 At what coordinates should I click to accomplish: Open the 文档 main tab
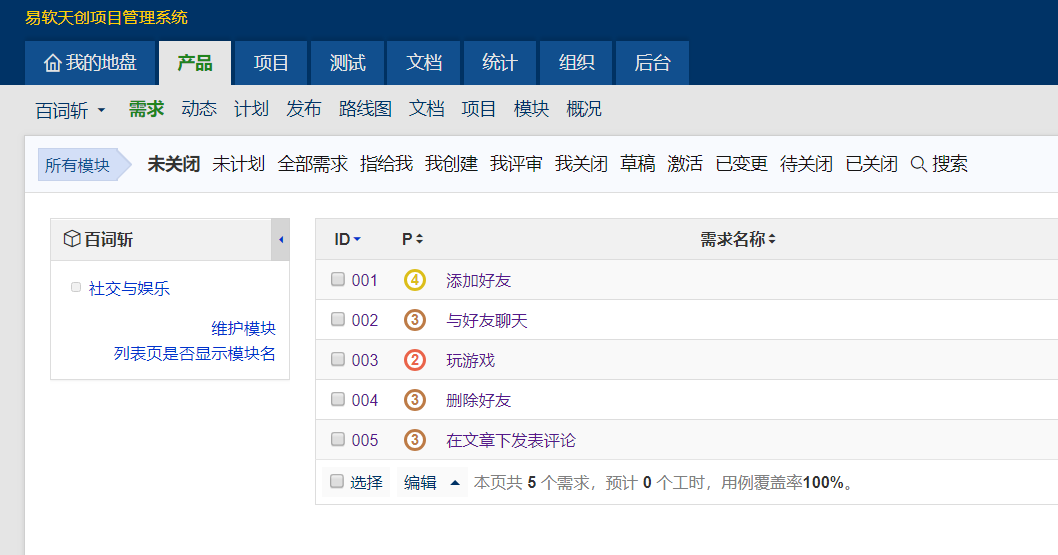pos(424,63)
